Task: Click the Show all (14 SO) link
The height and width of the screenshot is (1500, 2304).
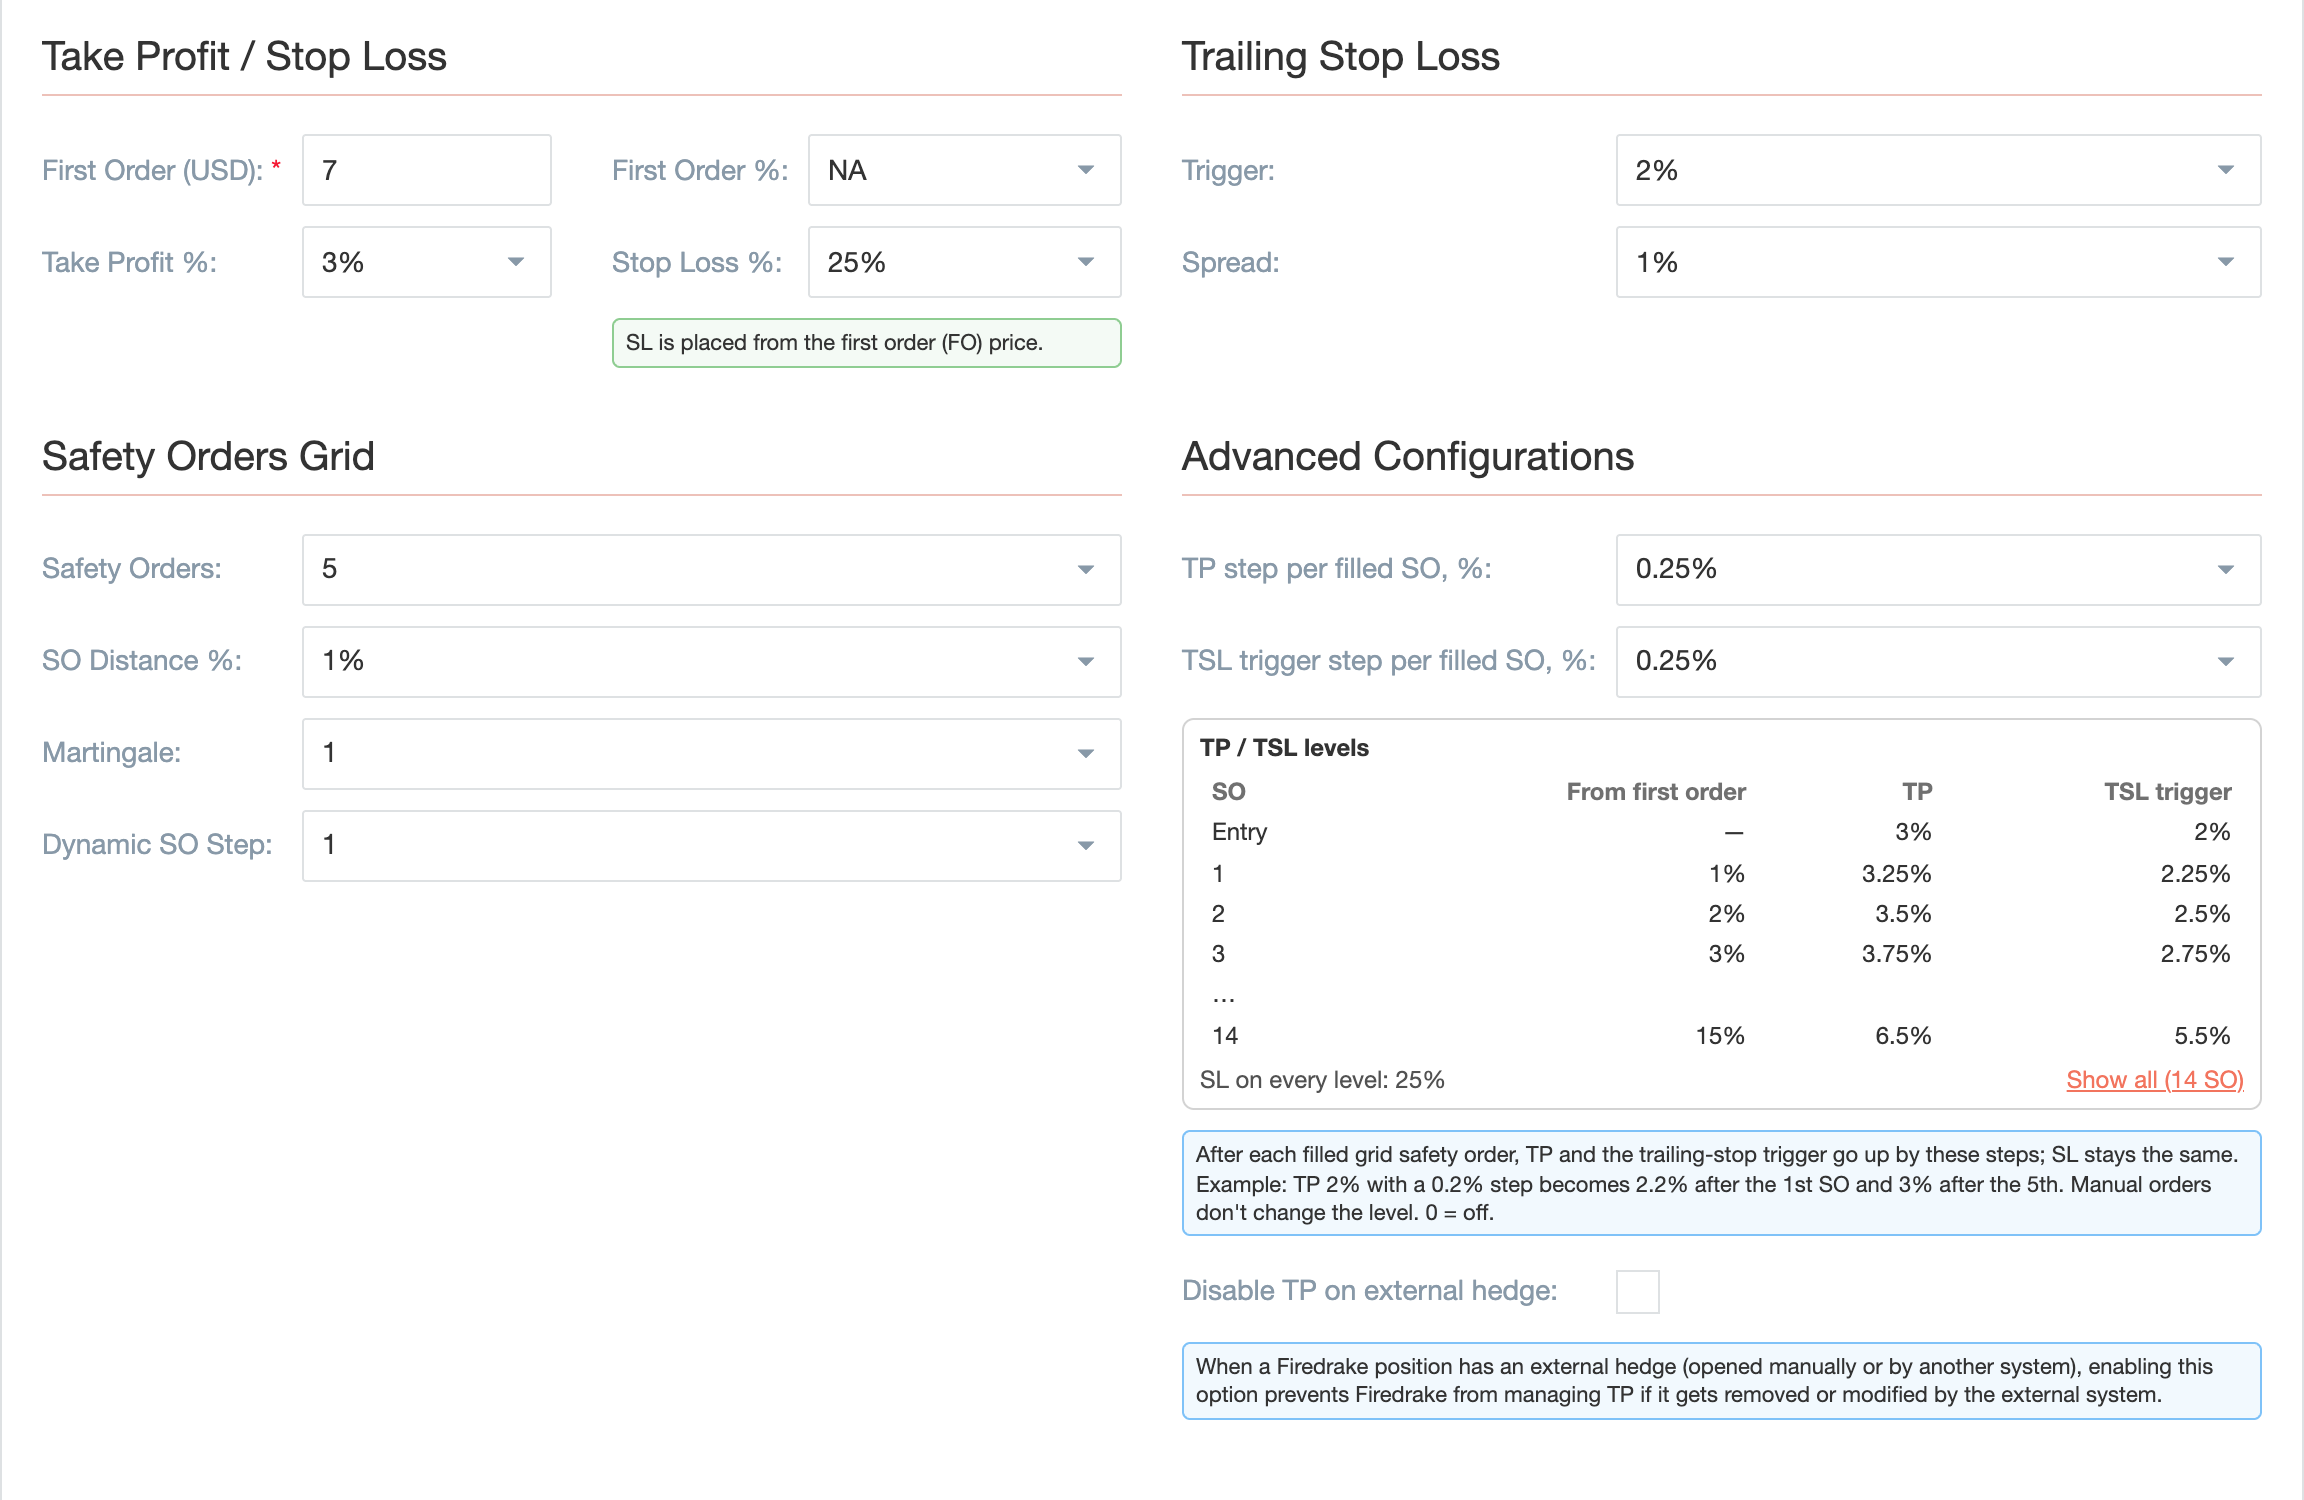Action: pyautogui.click(x=2155, y=1080)
